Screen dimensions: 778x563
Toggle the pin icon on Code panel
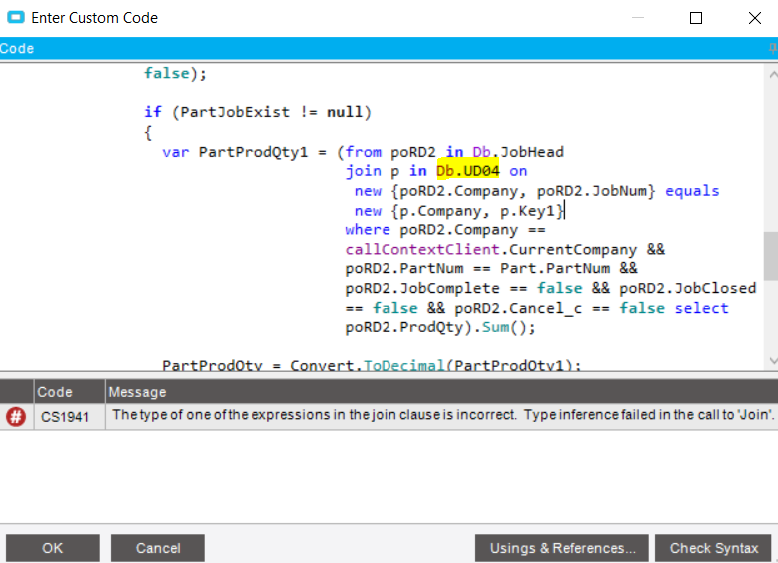[x=773, y=48]
